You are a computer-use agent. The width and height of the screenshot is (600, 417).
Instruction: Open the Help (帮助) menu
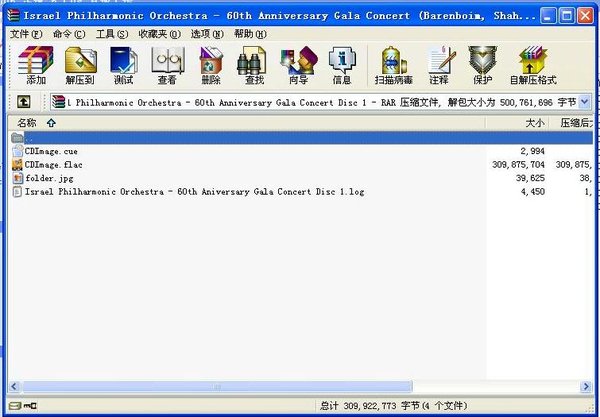(250, 34)
